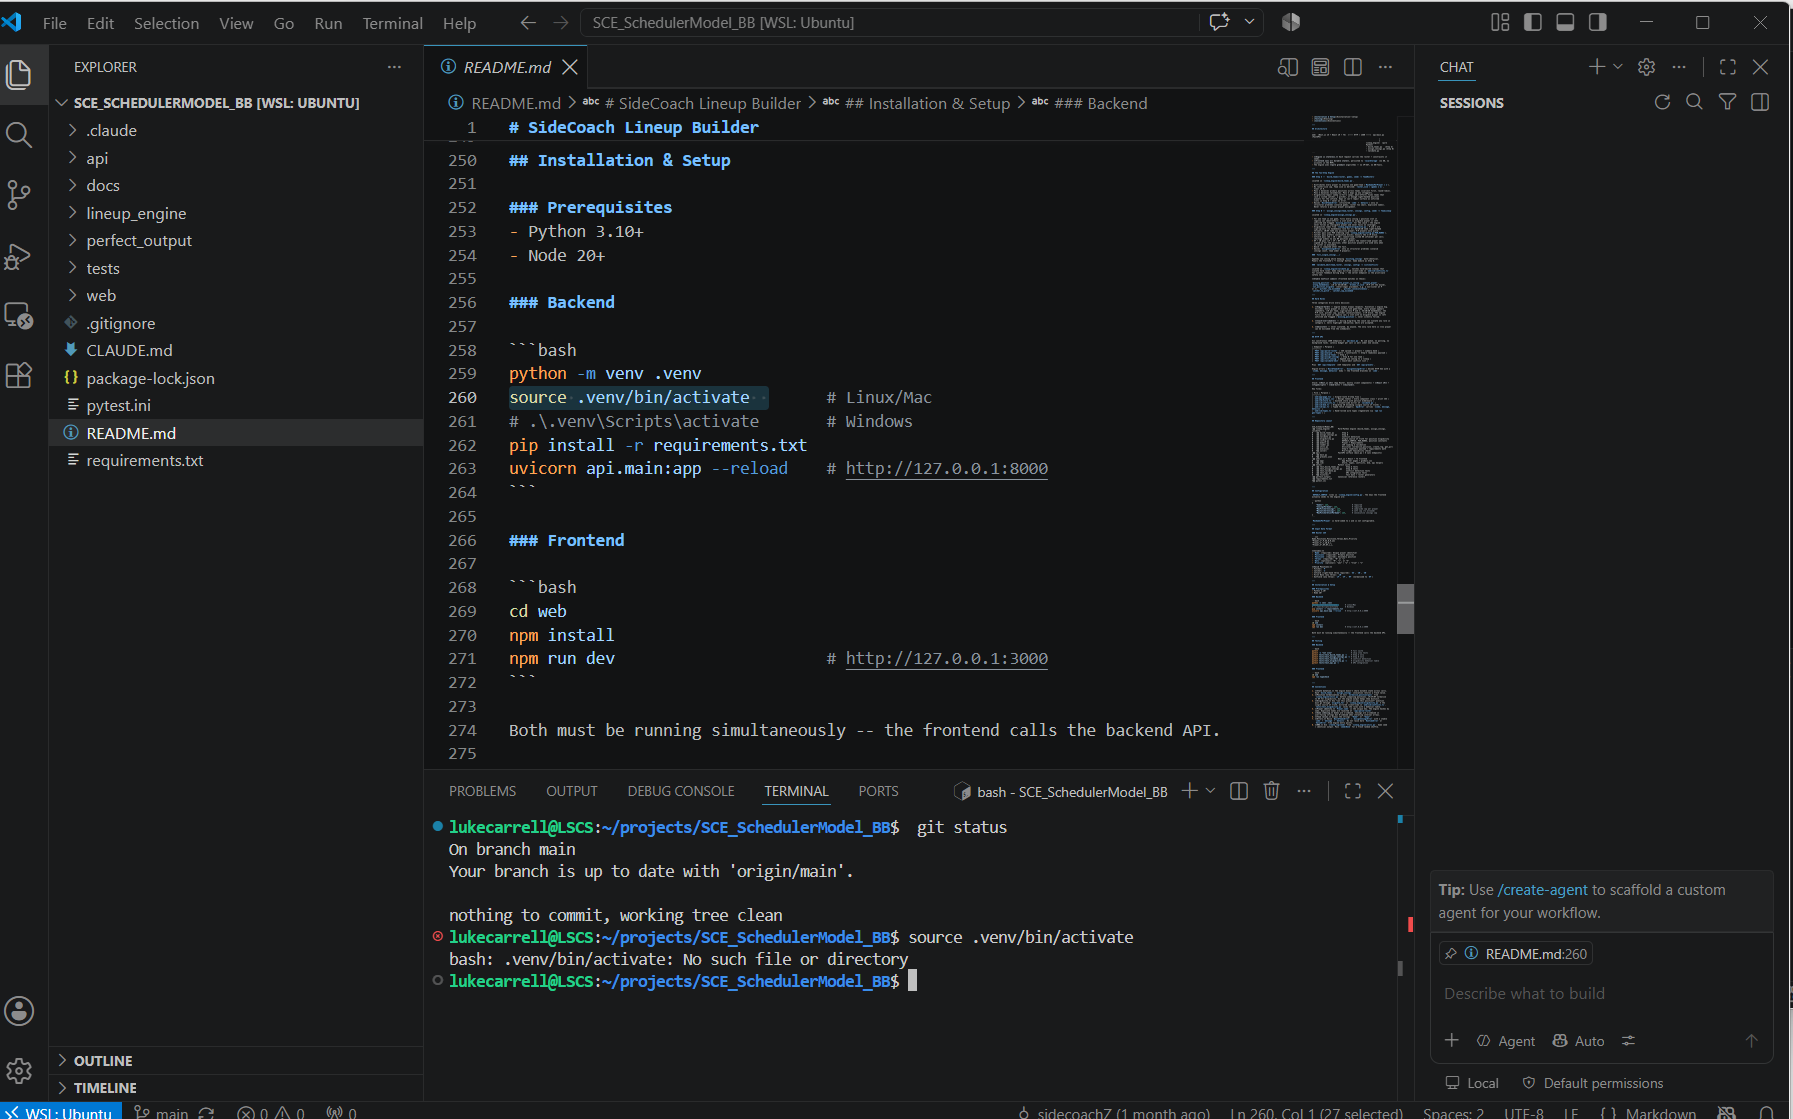Open the Search view in activity bar
Screen dimensions: 1793x1119
pyautogui.click(x=19, y=135)
